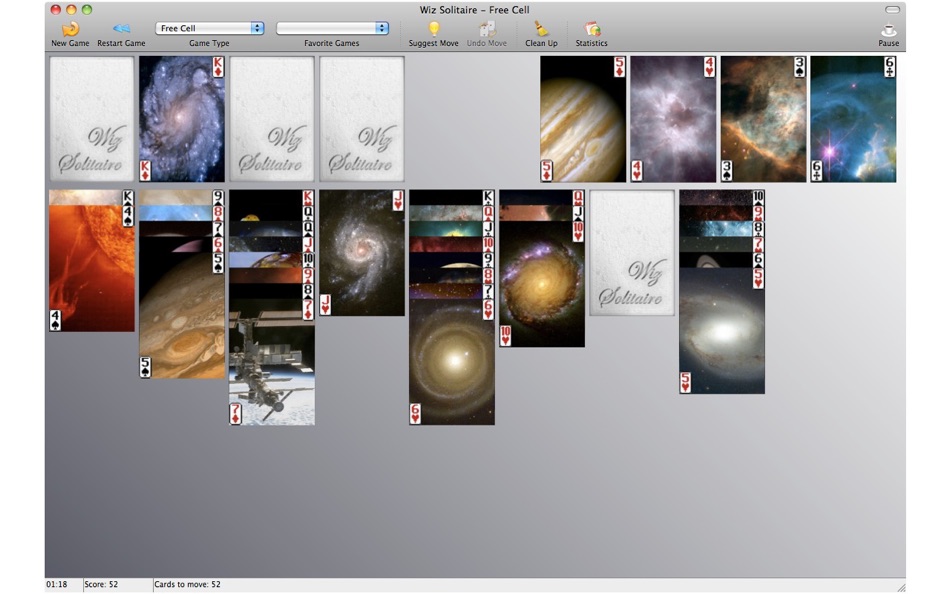Run Clean Up with the broom icon

tap(541, 29)
